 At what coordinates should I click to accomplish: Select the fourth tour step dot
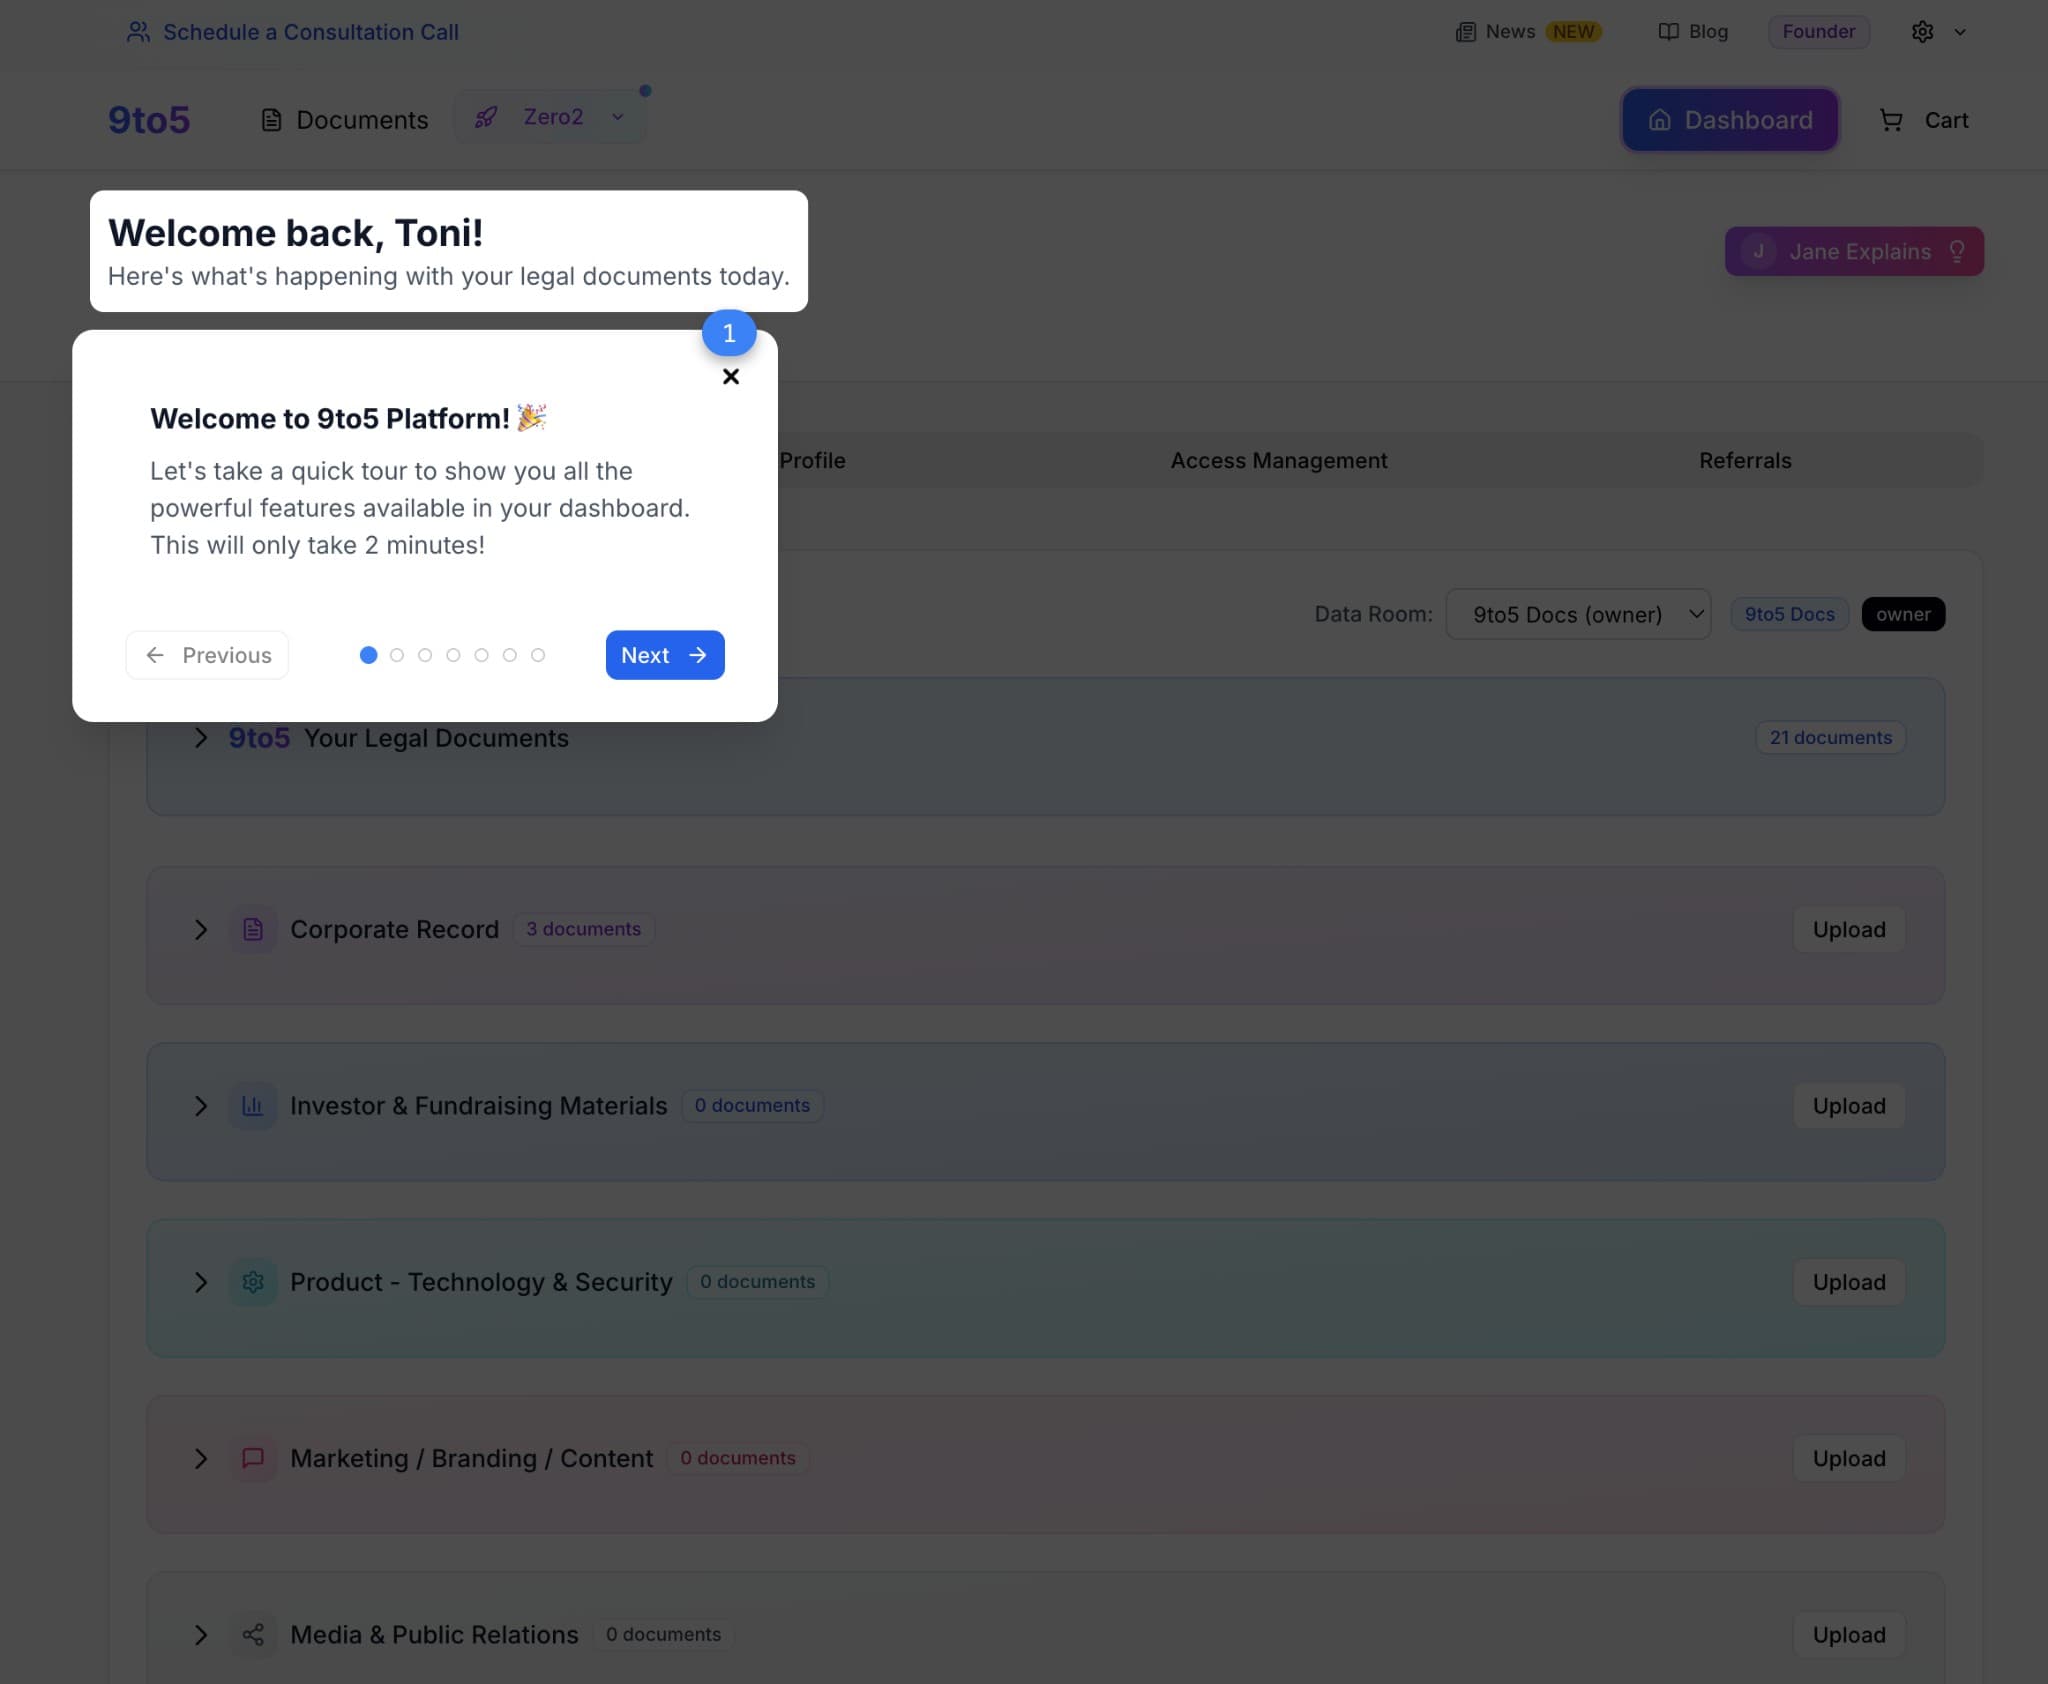(453, 655)
